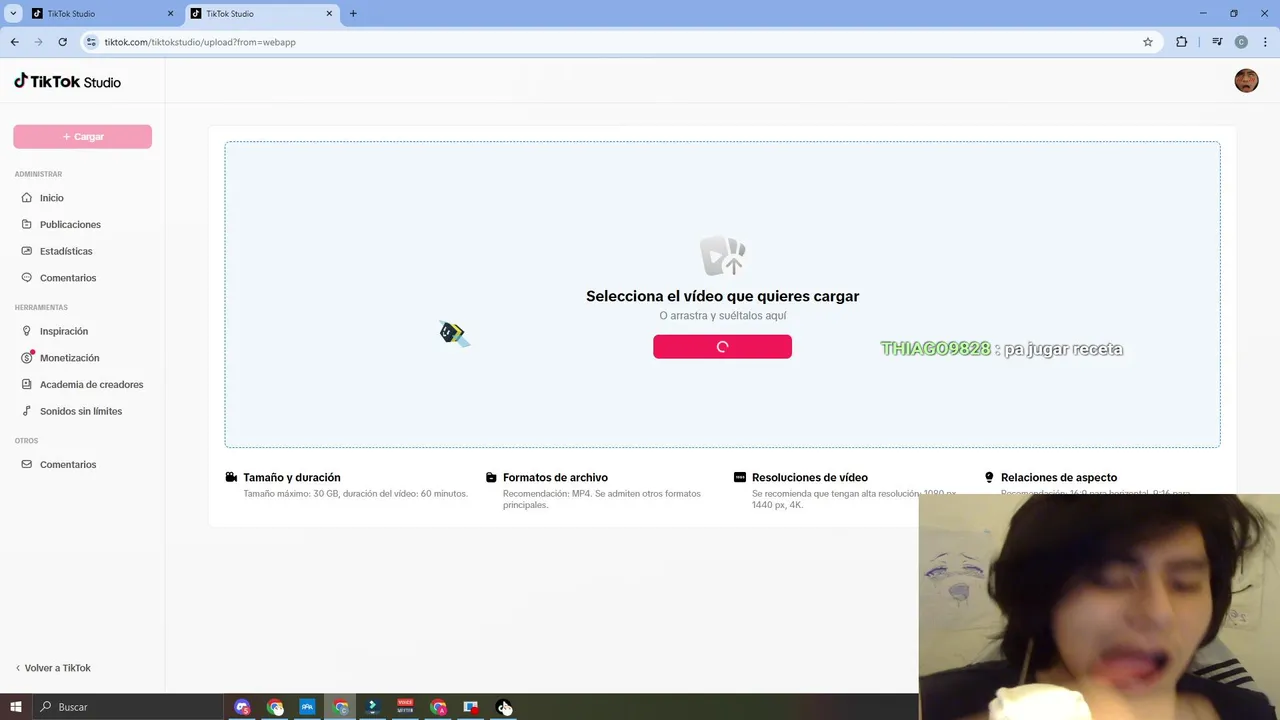Close the first TikTok Studio tab
The height and width of the screenshot is (720, 1280).
click(x=170, y=14)
